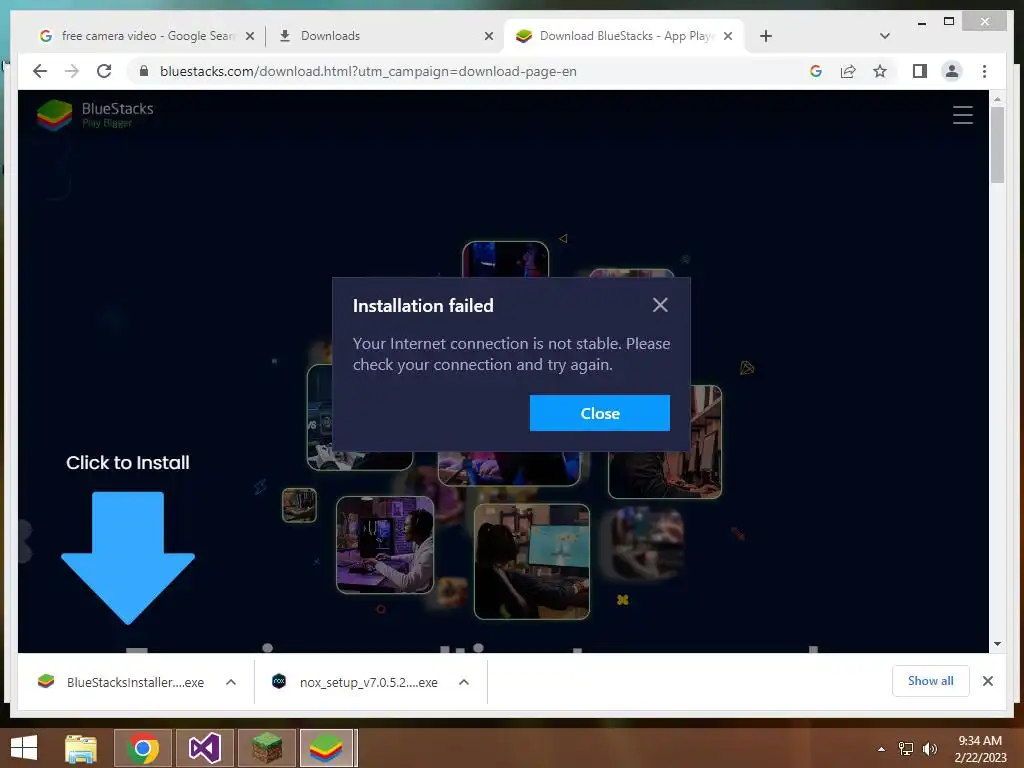The height and width of the screenshot is (768, 1024).
Task: Click the Click to Install text
Action: [128, 462]
